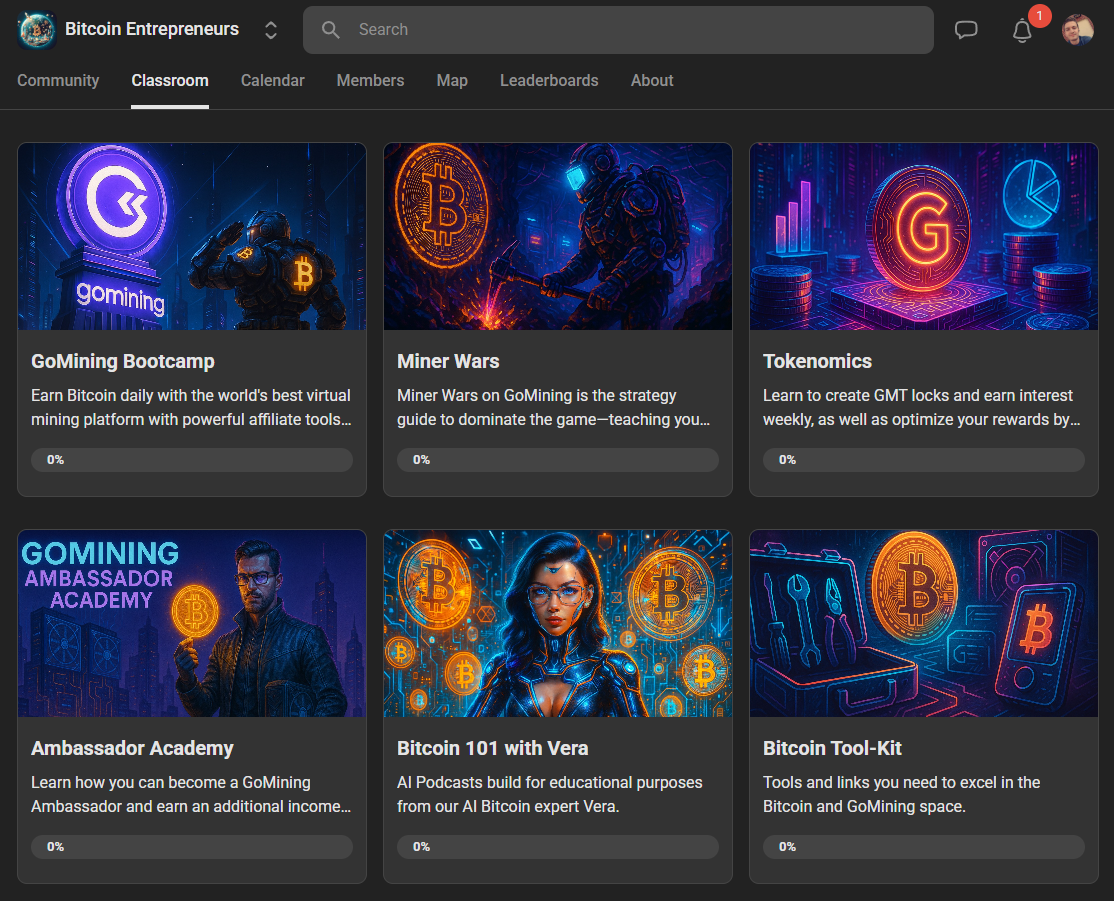Click description 'Miner Wars on GoMining is the strategy'

click(536, 395)
